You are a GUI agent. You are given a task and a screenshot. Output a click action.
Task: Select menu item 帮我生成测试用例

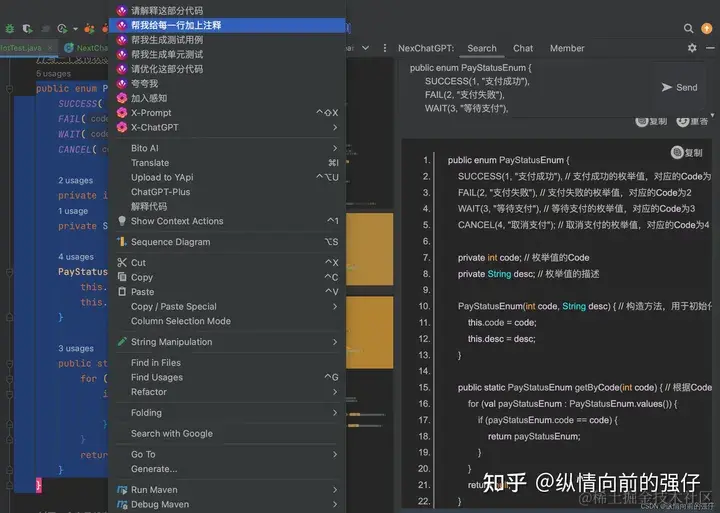point(227,40)
